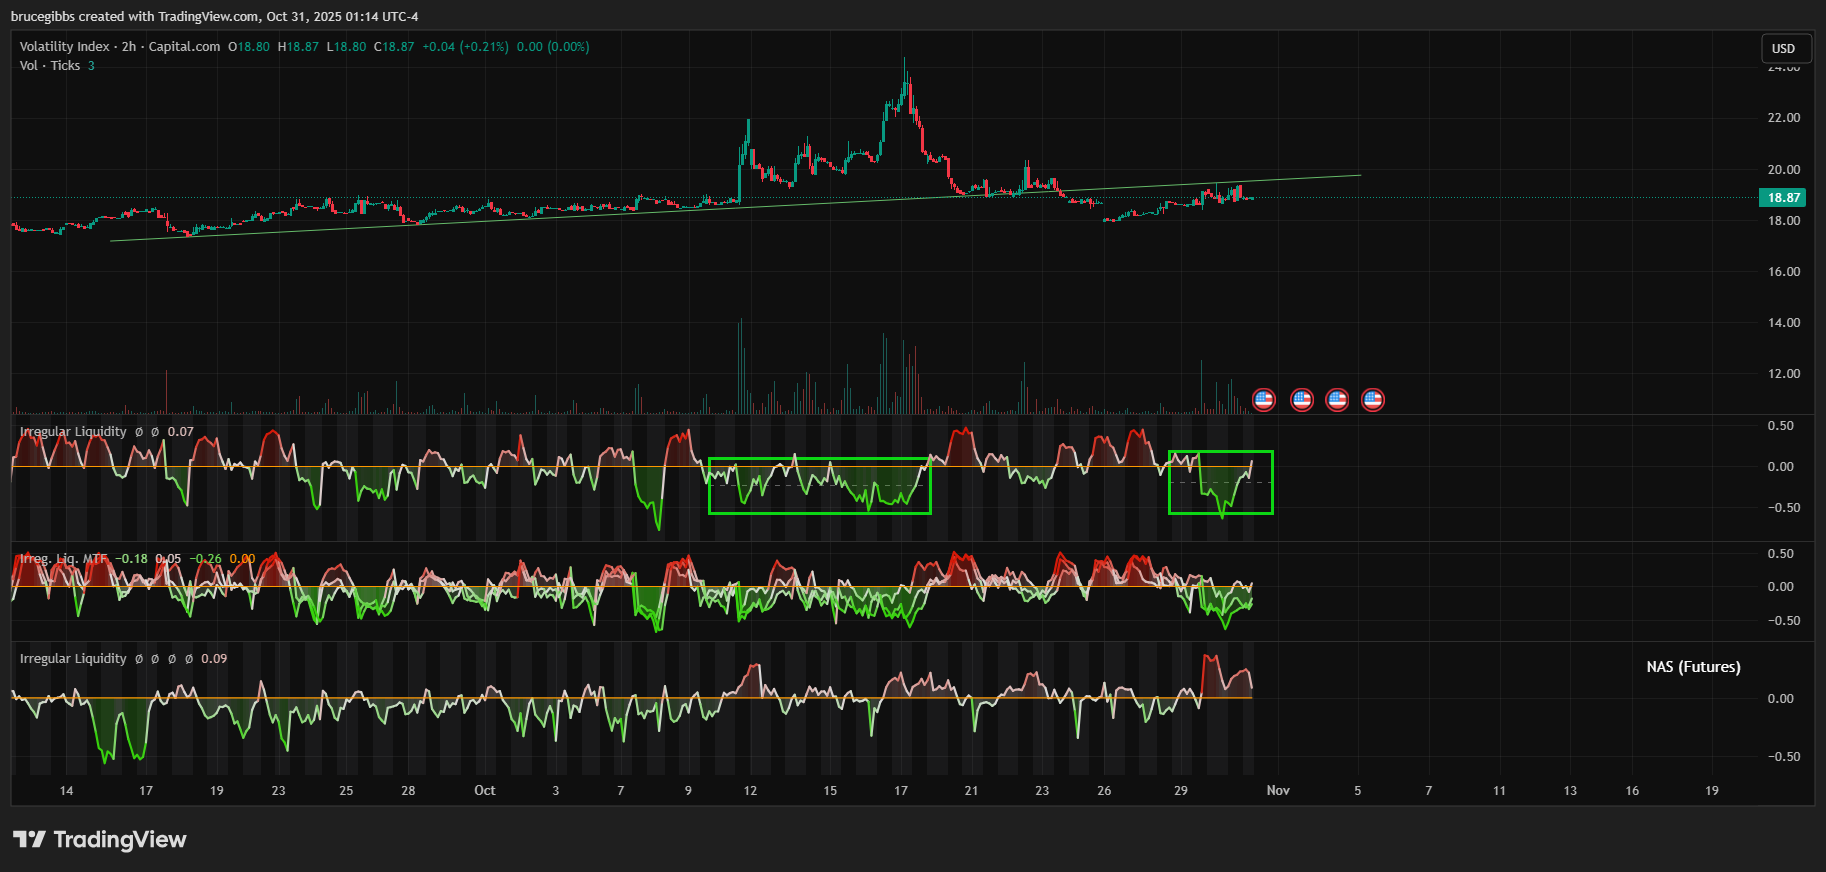Image resolution: width=1826 pixels, height=872 pixels.
Task: Open the USD currency selector
Action: coord(1783,48)
